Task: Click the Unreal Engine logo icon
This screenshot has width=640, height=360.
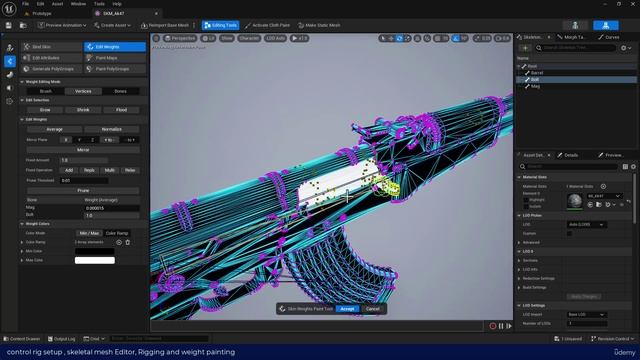Action: 9,8
